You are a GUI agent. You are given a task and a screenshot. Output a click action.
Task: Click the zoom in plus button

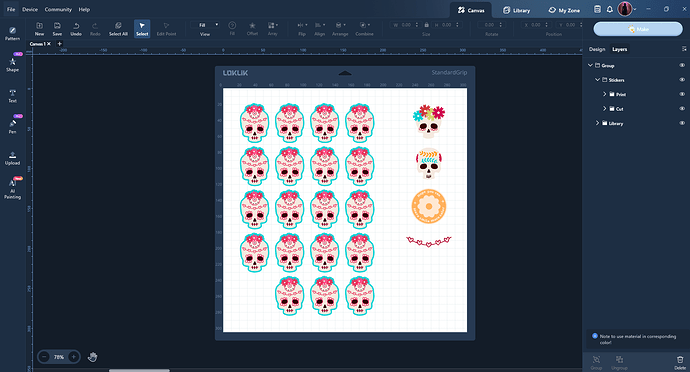tap(73, 357)
